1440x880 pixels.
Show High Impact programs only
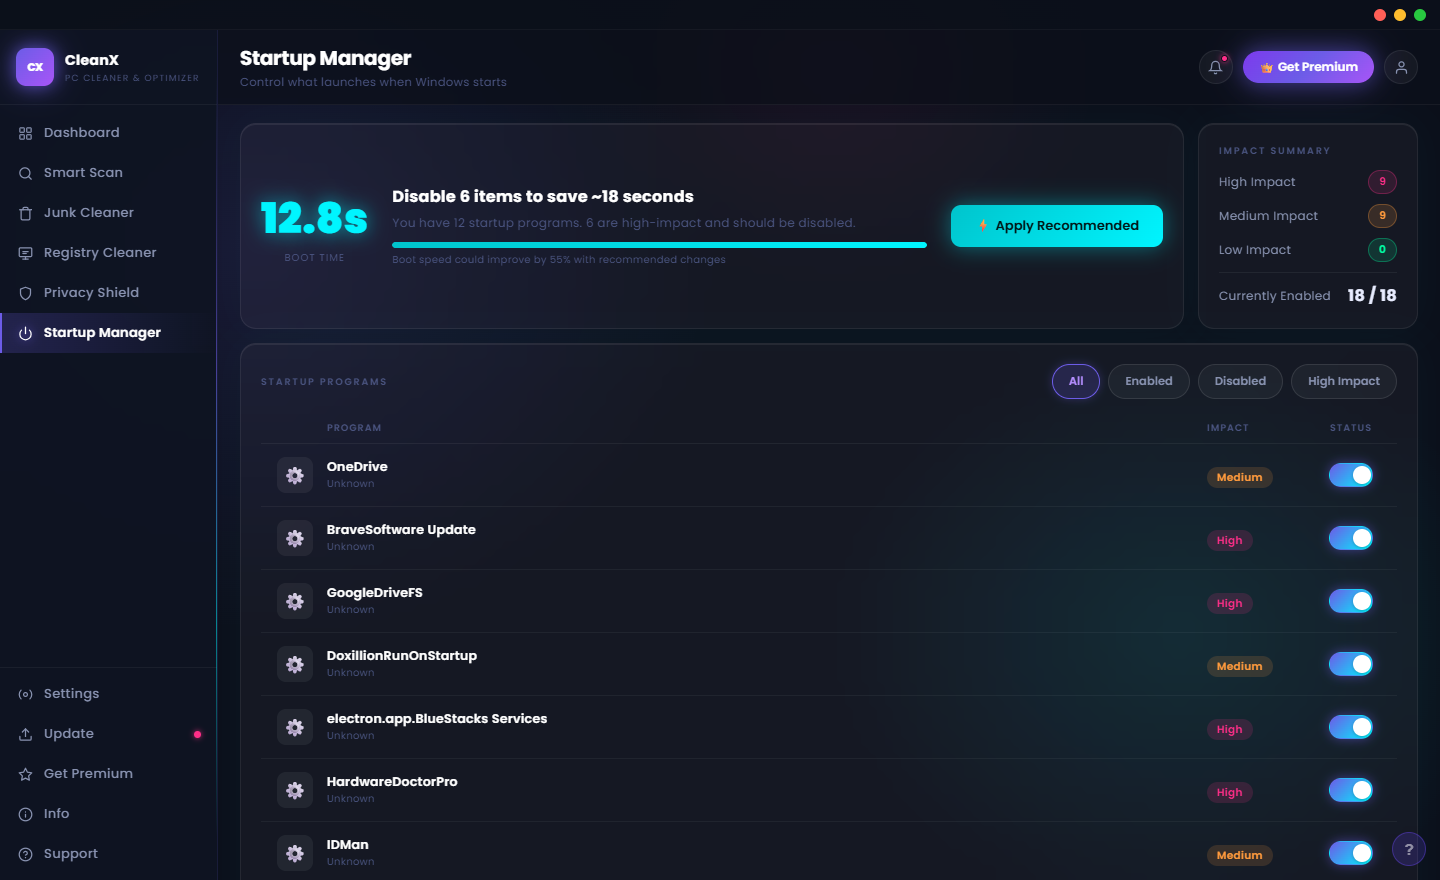click(1344, 381)
